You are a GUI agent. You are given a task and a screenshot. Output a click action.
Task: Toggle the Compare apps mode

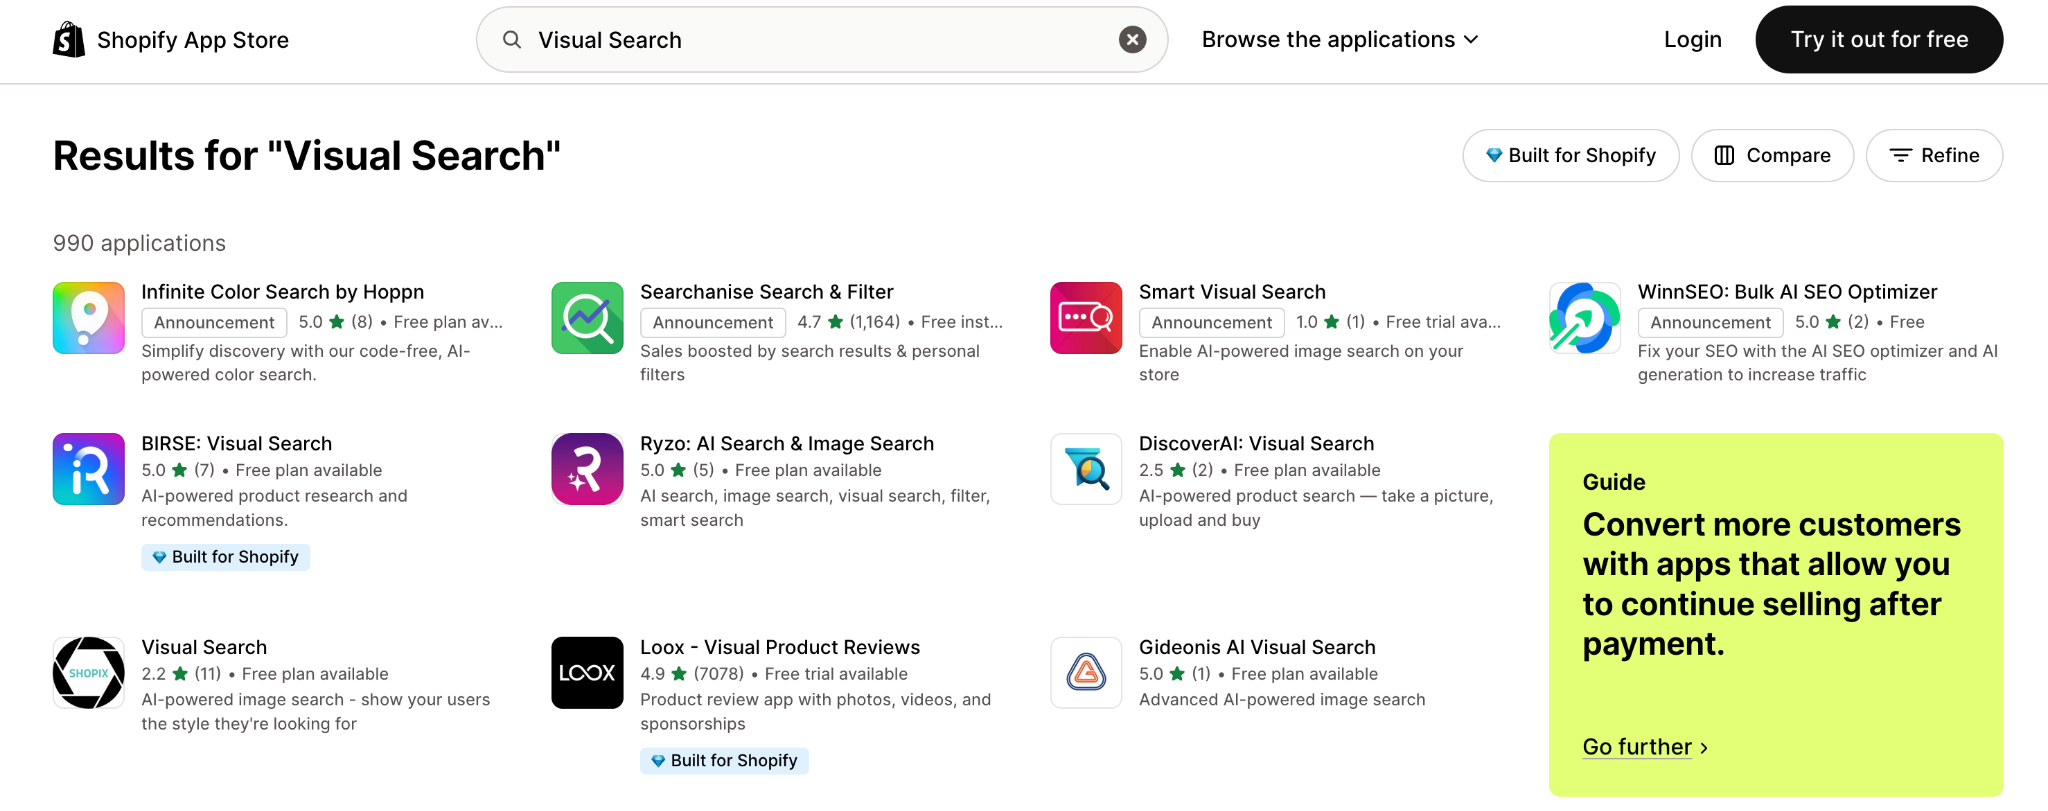click(x=1772, y=156)
